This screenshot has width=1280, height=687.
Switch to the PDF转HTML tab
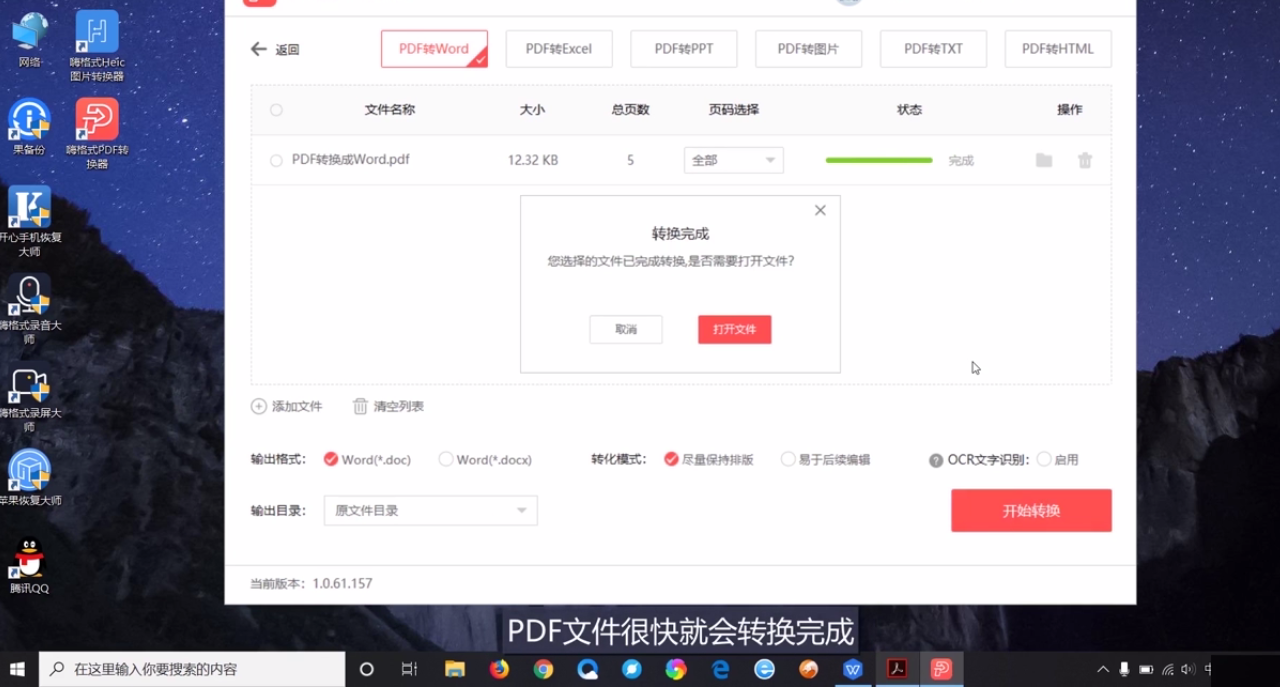pyautogui.click(x=1058, y=49)
